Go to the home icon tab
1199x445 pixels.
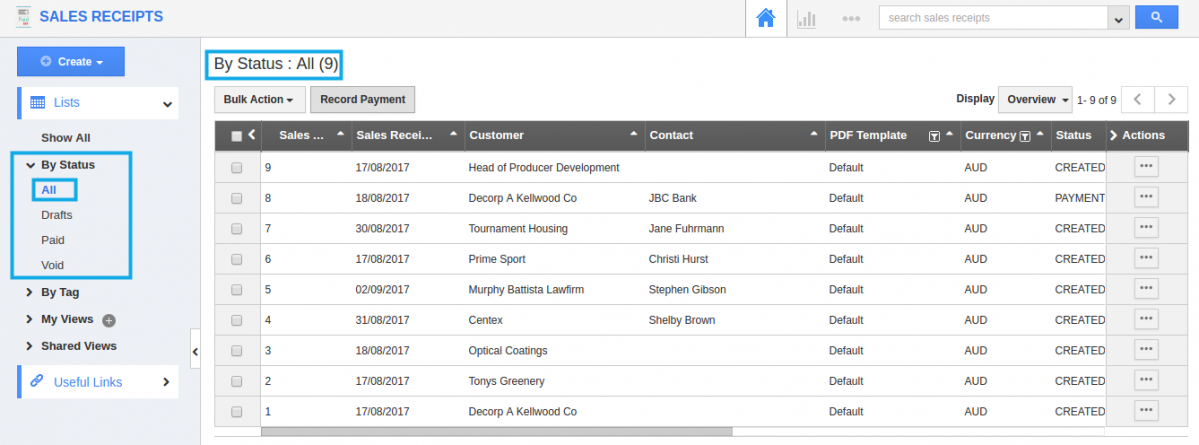[766, 18]
